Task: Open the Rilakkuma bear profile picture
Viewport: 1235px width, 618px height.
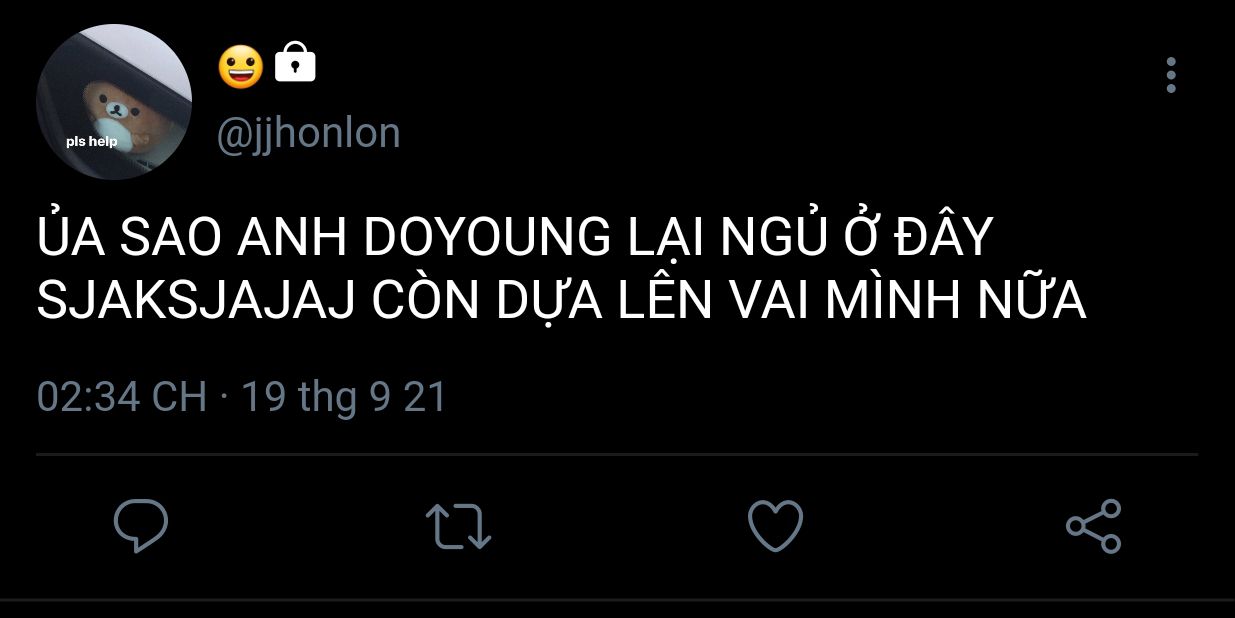Action: [114, 102]
